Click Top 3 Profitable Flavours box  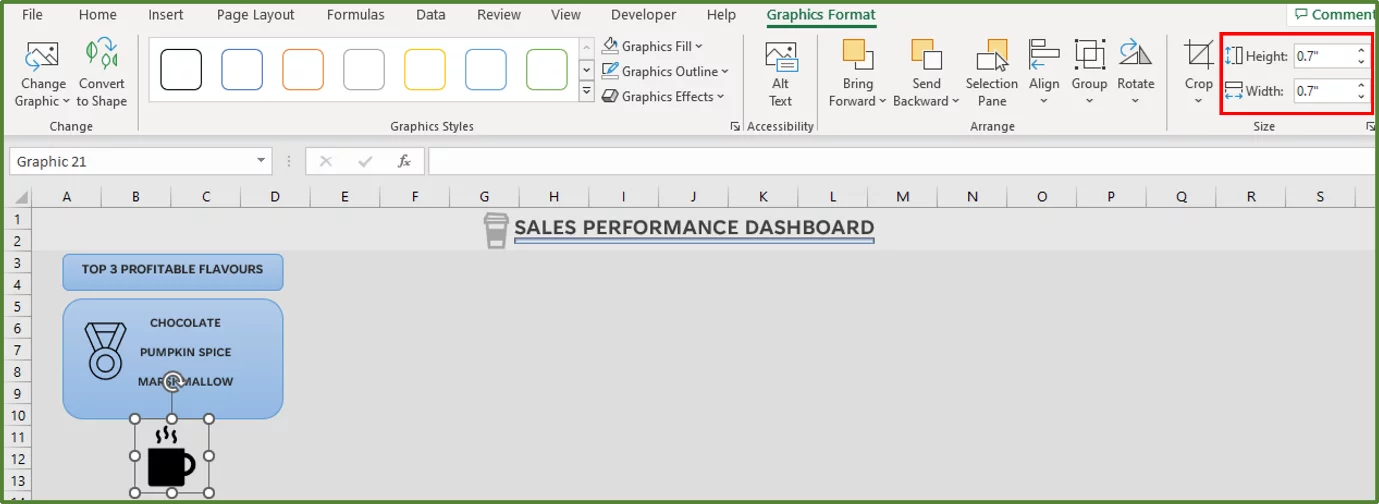[173, 271]
